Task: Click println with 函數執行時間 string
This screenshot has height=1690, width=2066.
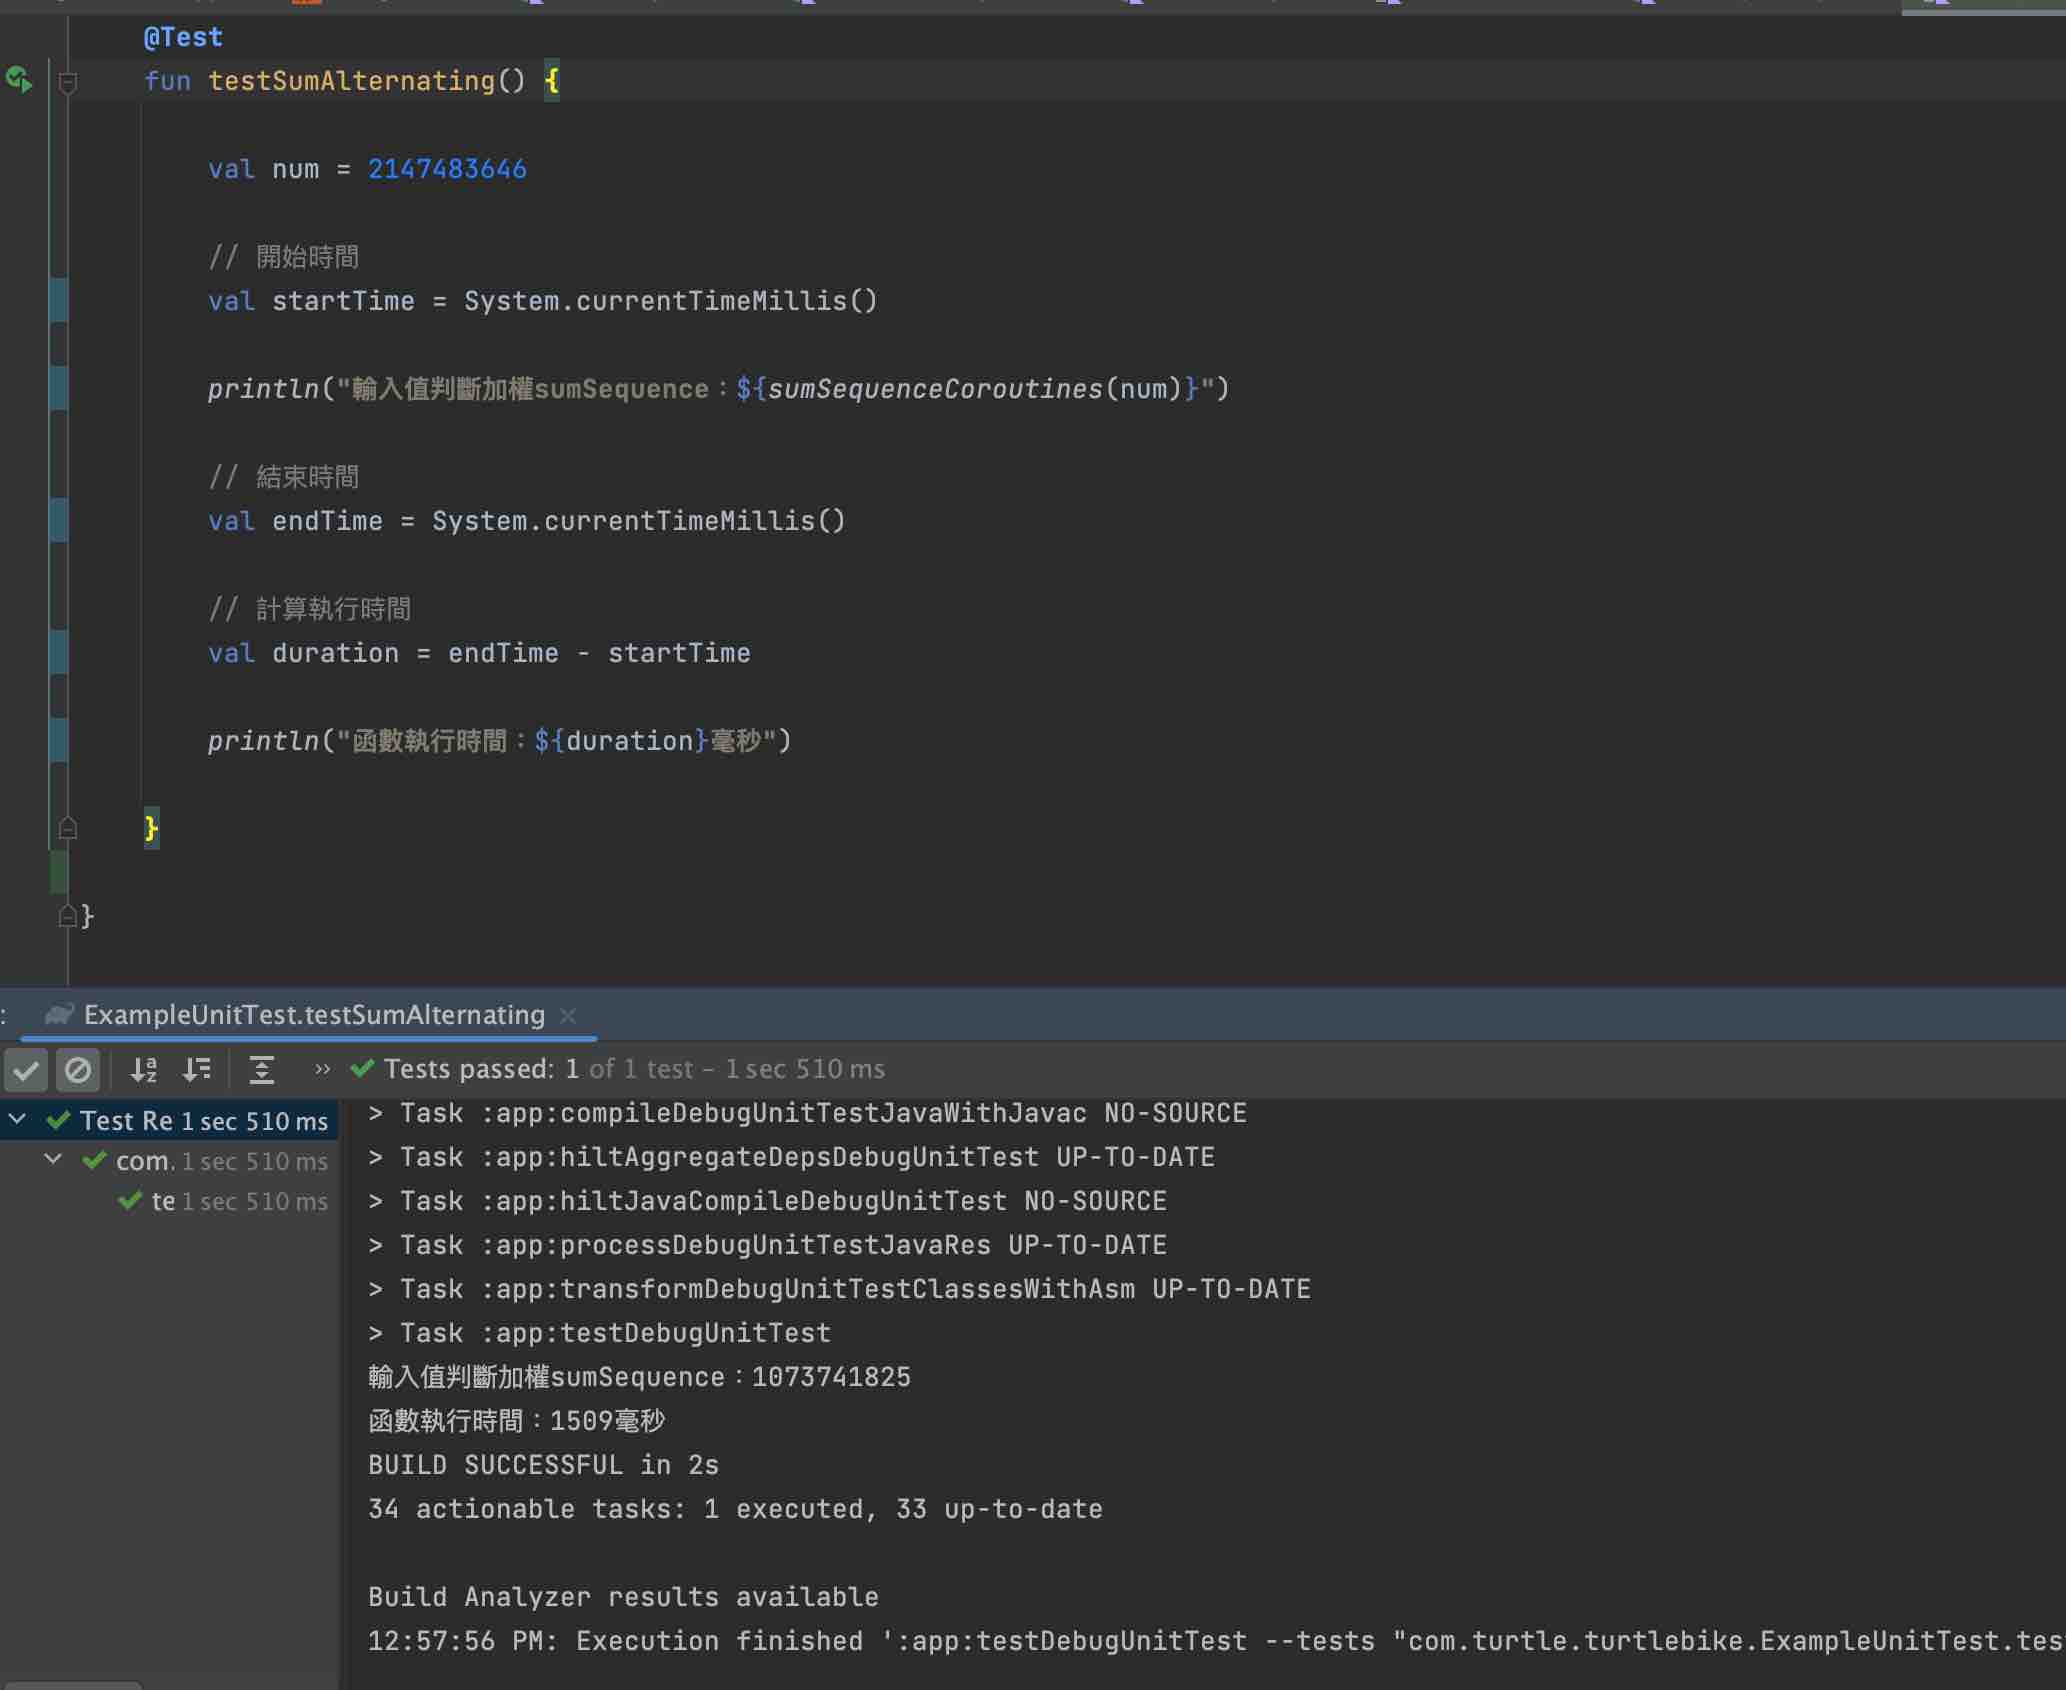Action: 499,741
